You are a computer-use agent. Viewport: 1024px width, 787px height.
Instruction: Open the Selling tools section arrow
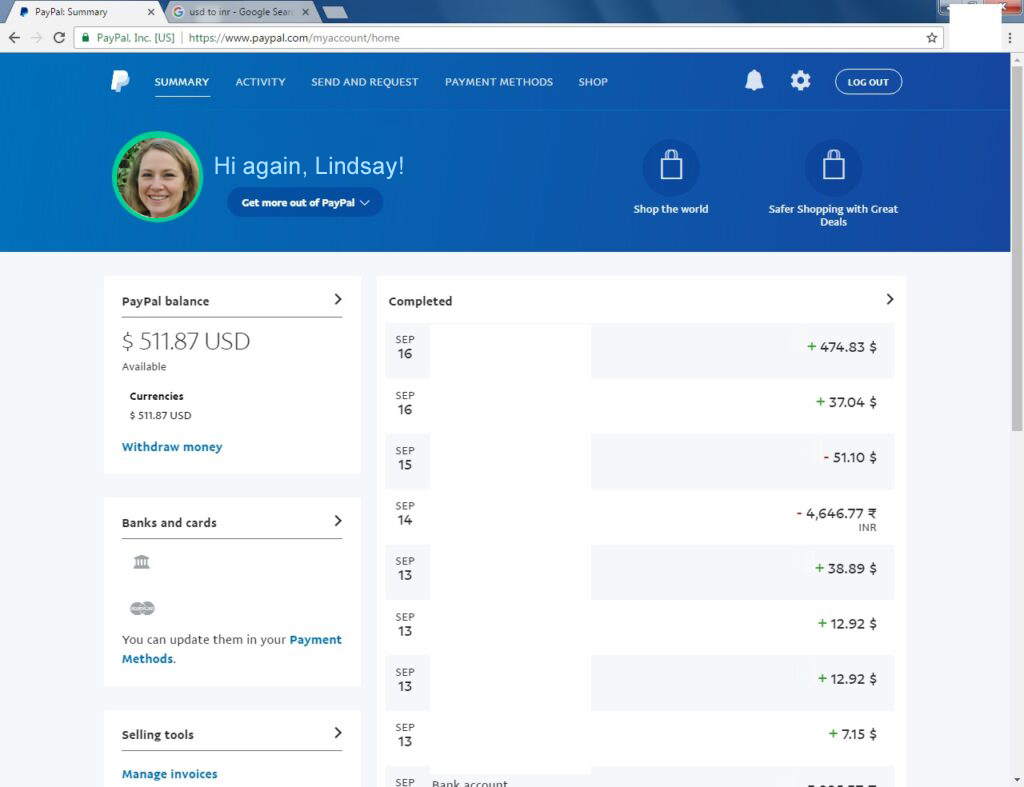point(338,733)
